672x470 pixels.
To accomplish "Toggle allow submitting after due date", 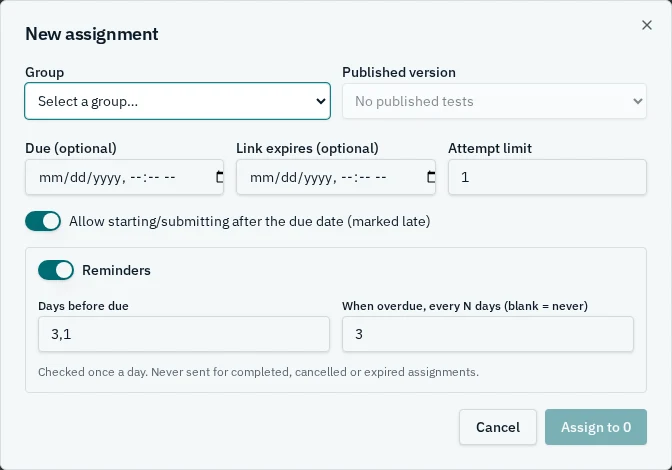I will tap(43, 221).
